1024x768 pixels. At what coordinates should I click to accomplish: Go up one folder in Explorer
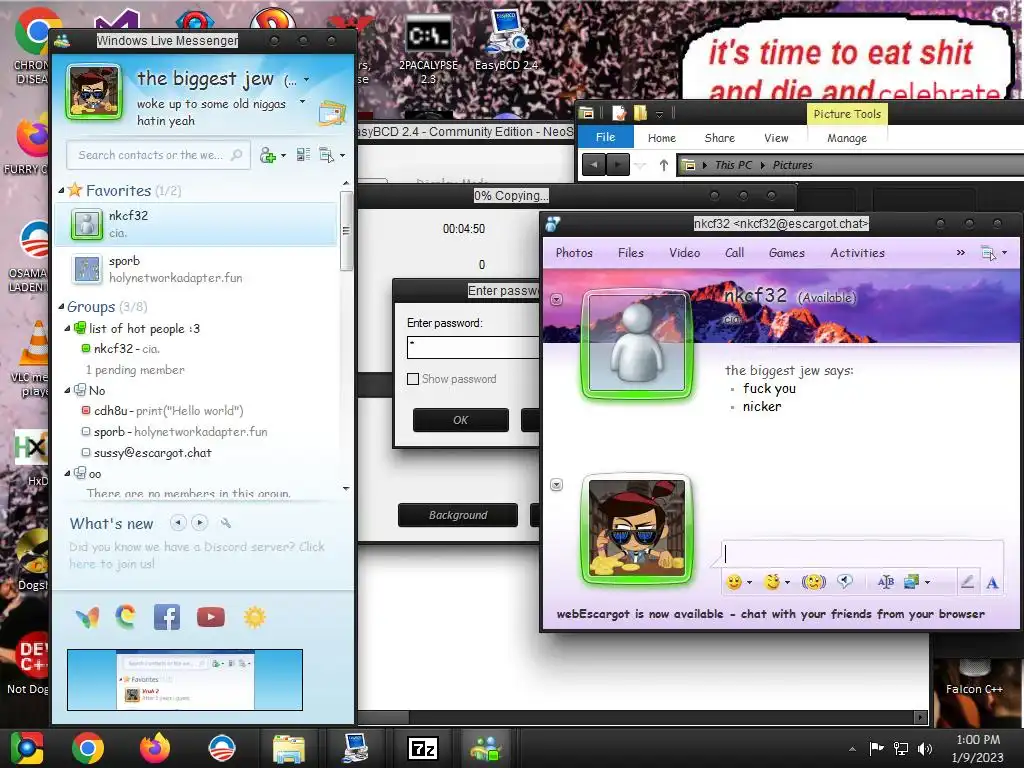[x=664, y=165]
